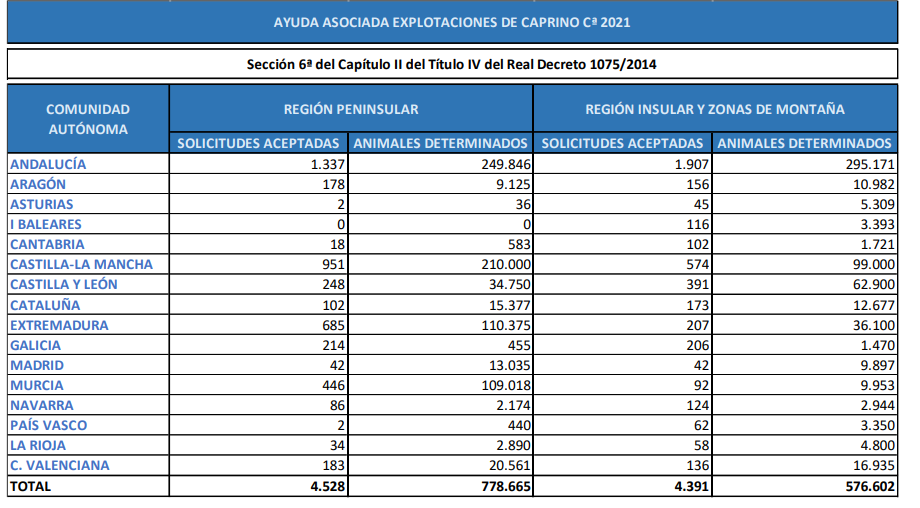The image size is (920, 508).
Task: Click Extremadura's value 110.375
Action: (x=506, y=325)
